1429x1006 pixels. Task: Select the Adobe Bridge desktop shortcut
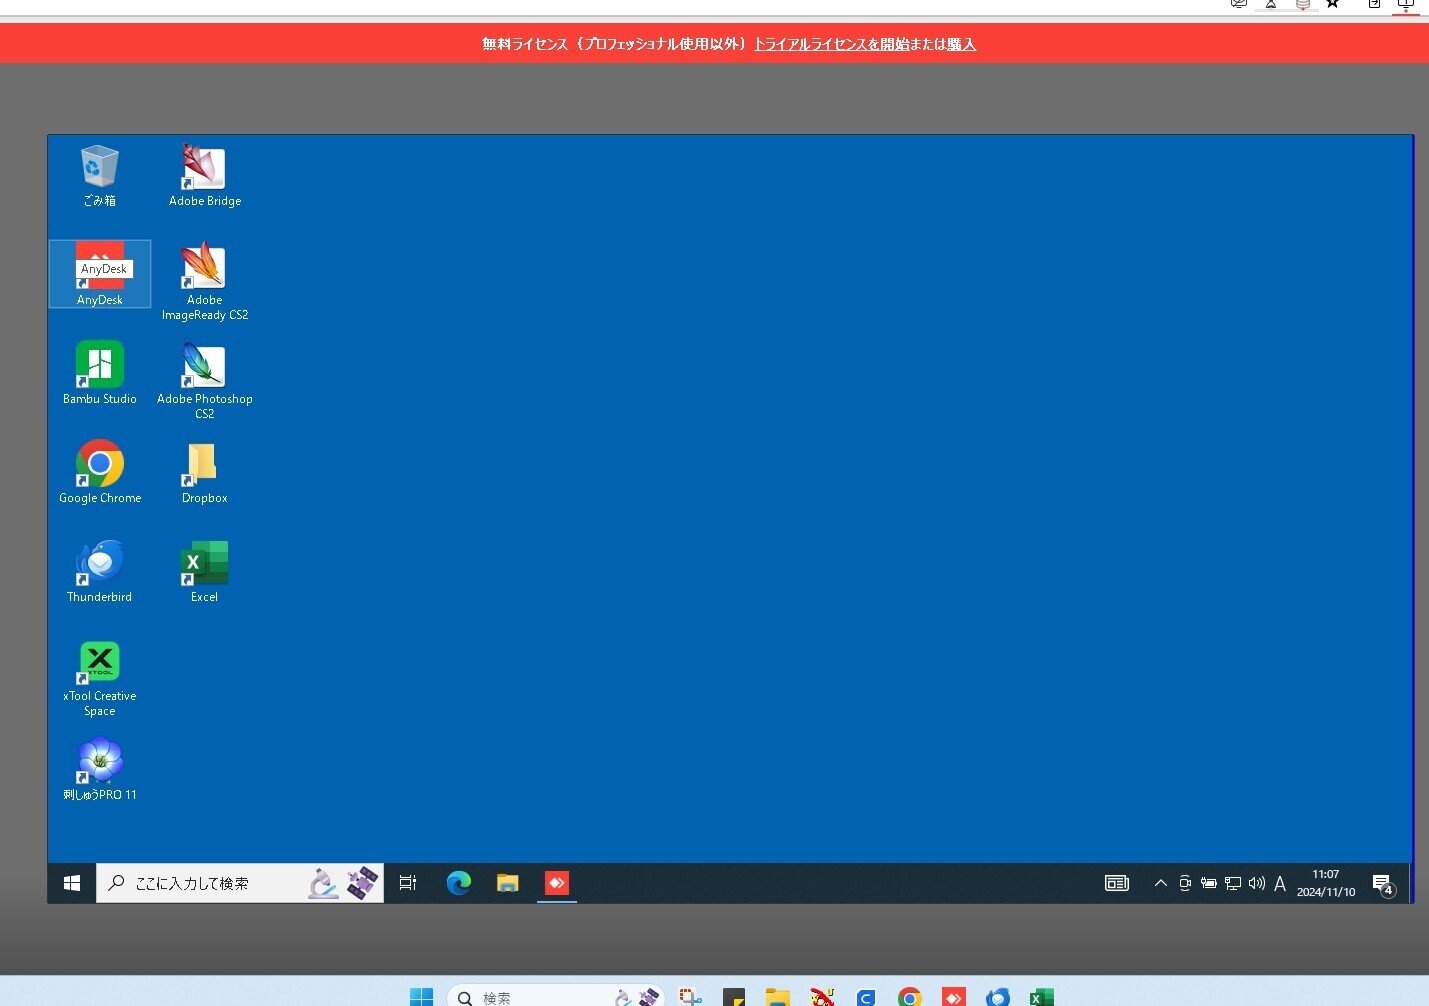coord(205,175)
